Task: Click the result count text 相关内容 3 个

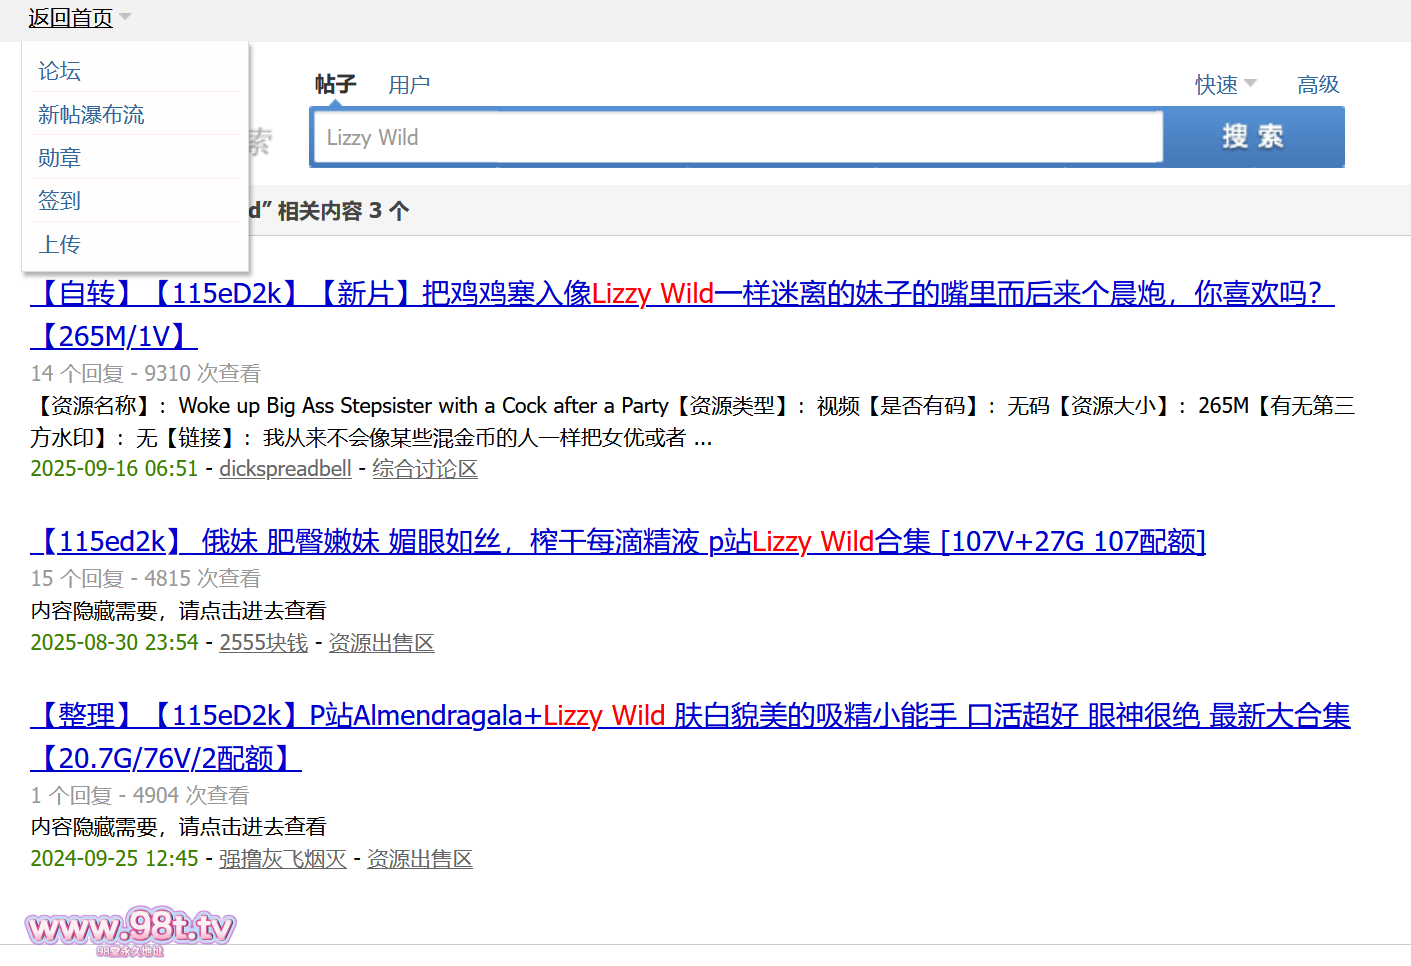Action: pos(343,211)
